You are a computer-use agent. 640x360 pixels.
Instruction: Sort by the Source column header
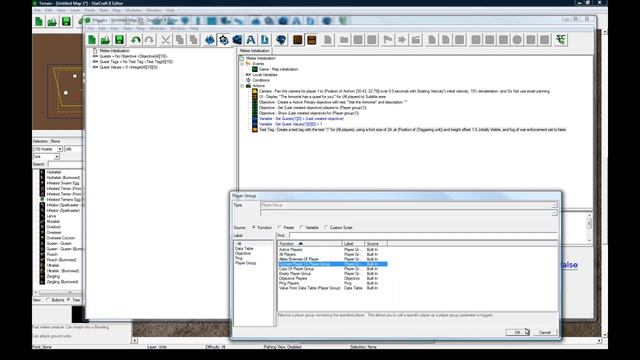coord(376,244)
